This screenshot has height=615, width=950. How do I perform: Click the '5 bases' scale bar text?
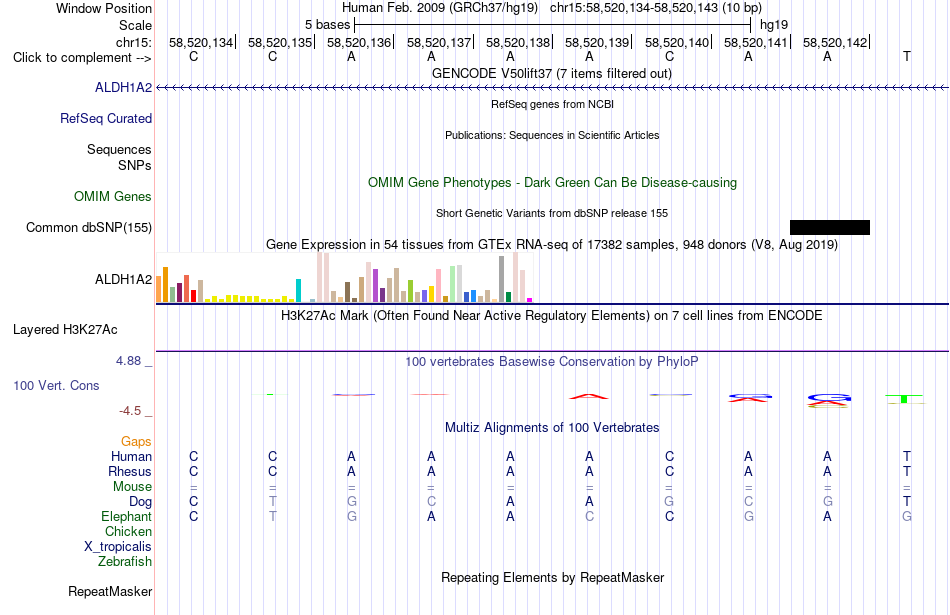pyautogui.click(x=327, y=25)
